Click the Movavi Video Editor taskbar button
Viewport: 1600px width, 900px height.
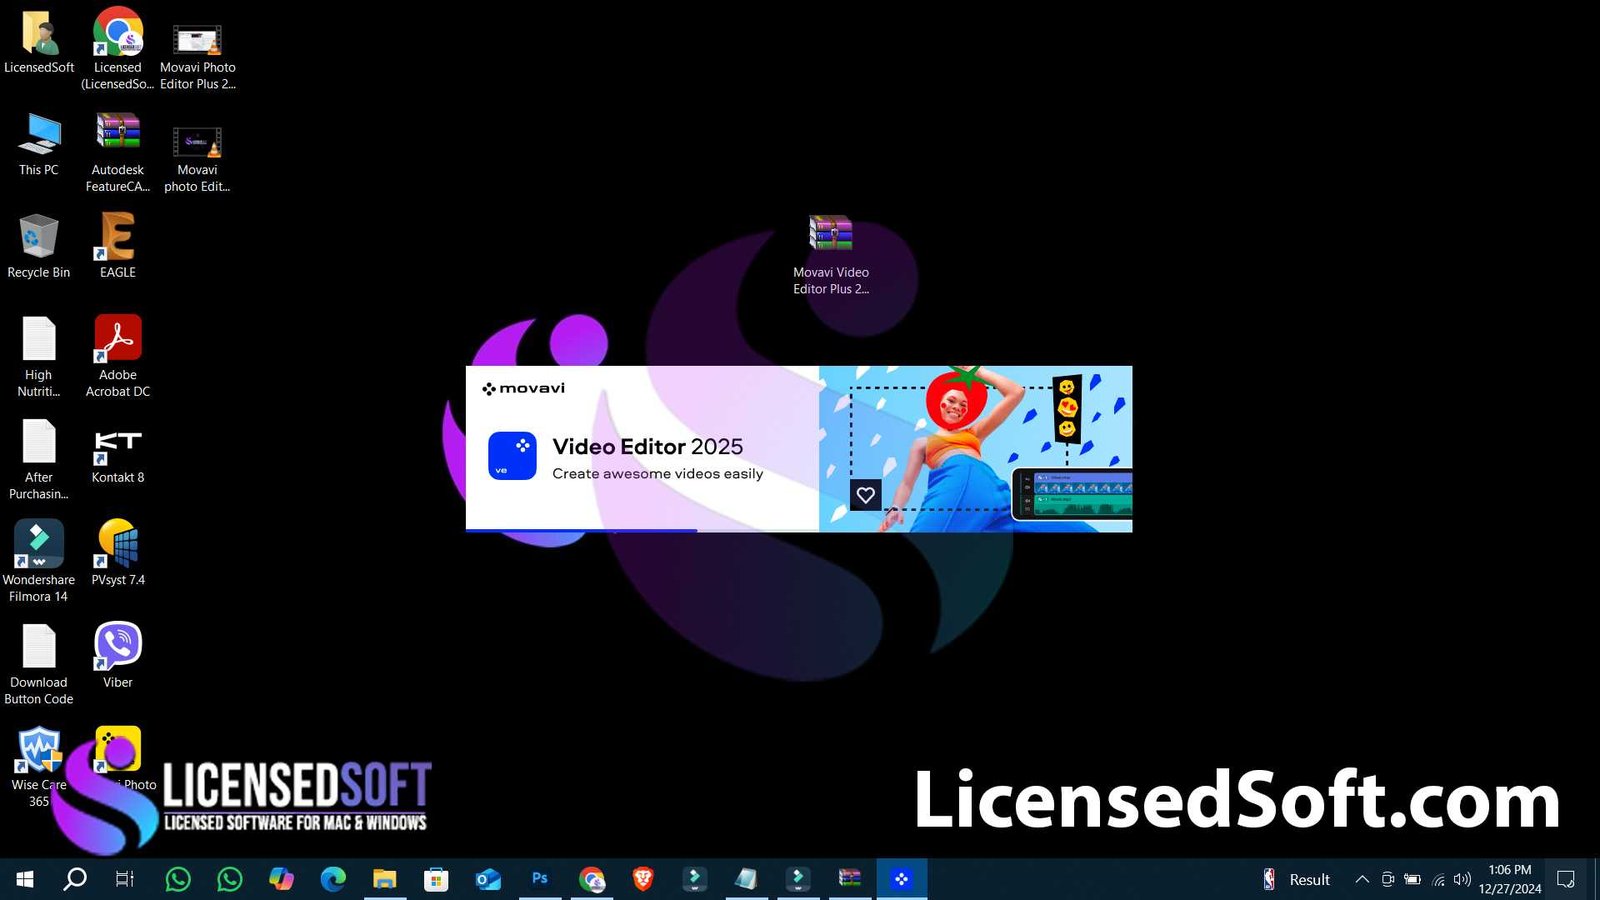click(902, 879)
